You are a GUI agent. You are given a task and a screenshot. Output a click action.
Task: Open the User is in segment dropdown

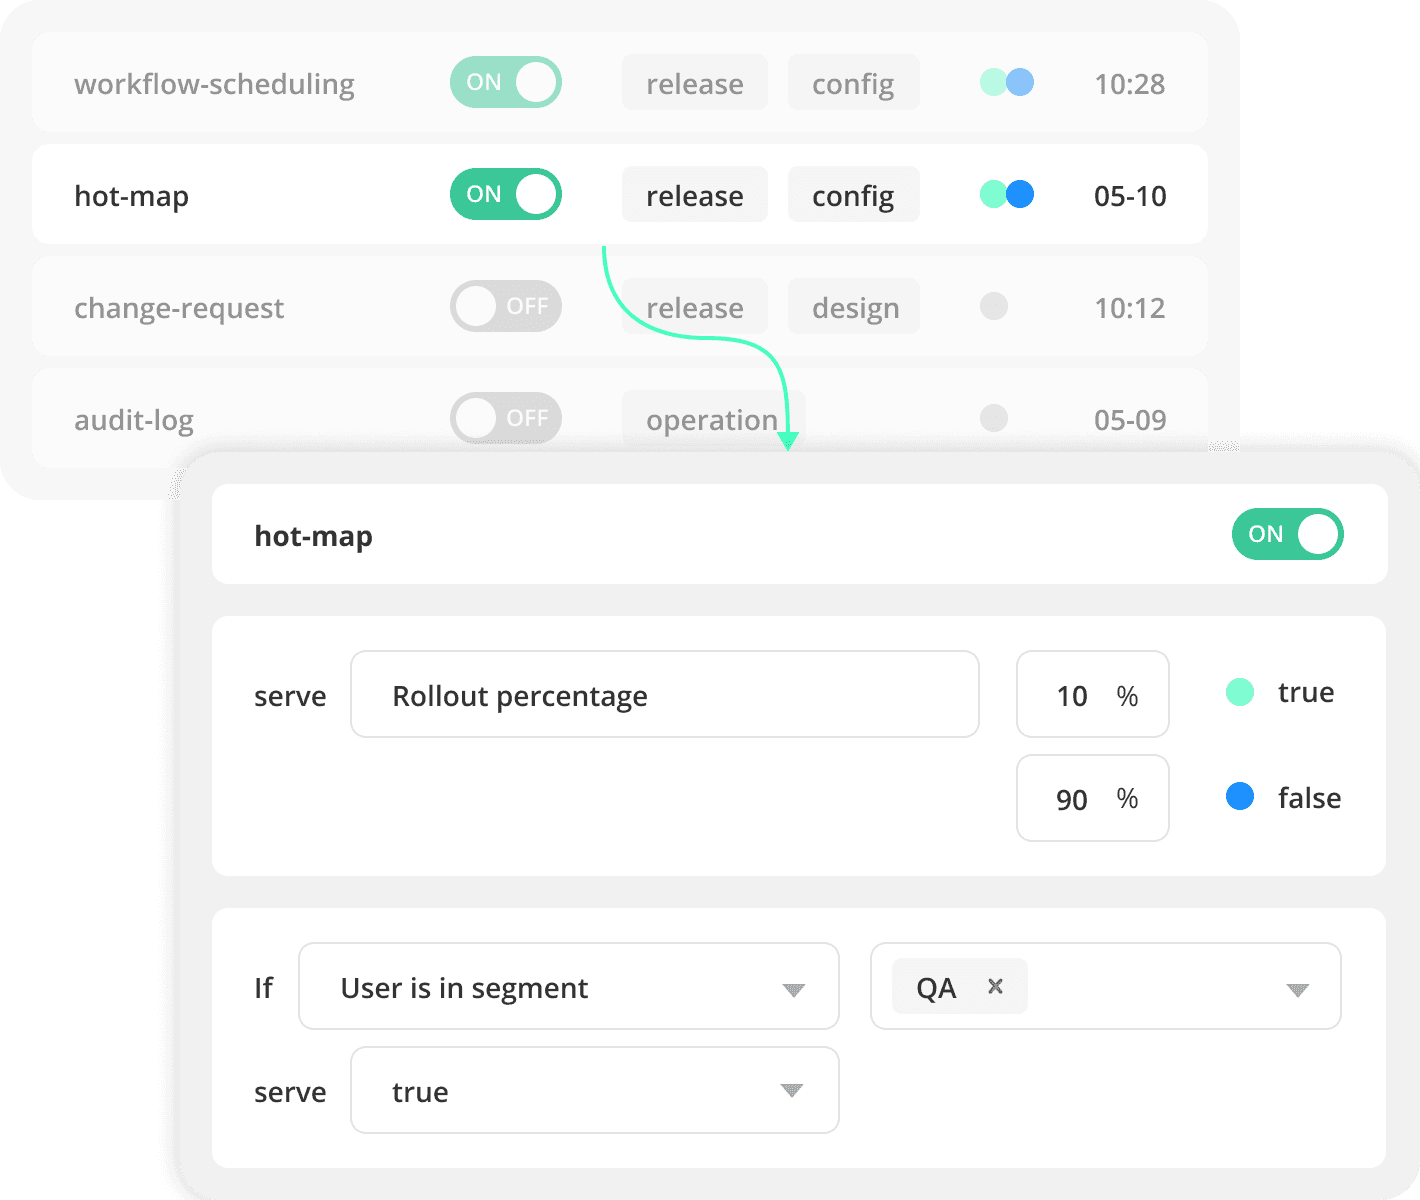pyautogui.click(x=568, y=987)
